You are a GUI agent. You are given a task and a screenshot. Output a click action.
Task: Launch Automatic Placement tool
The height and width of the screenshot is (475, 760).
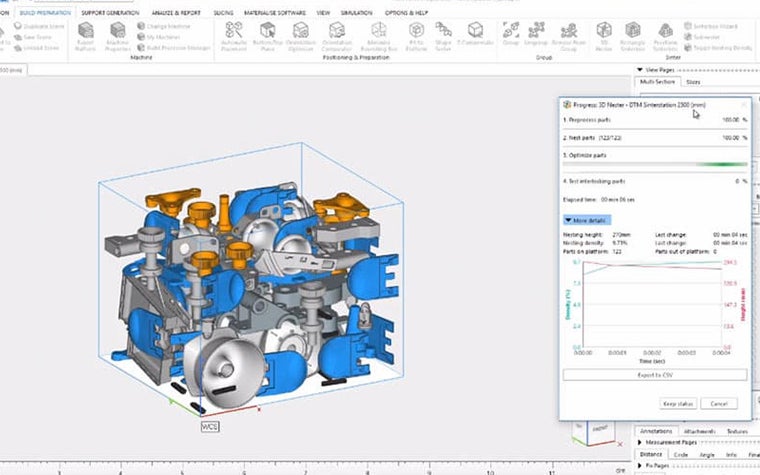234,36
